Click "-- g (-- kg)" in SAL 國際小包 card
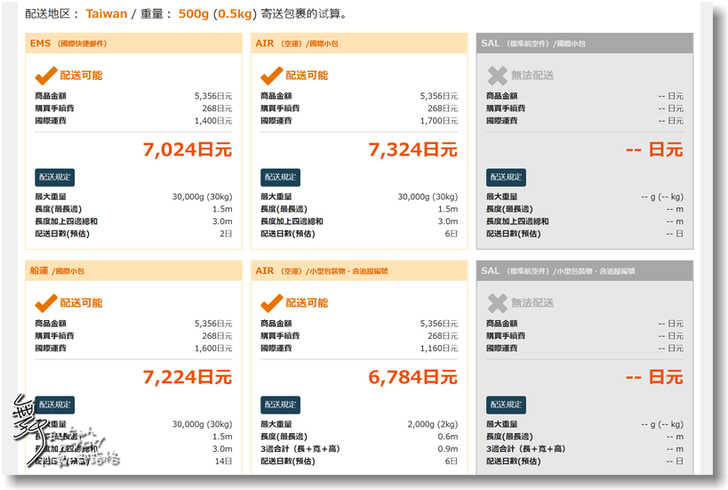 (662, 196)
